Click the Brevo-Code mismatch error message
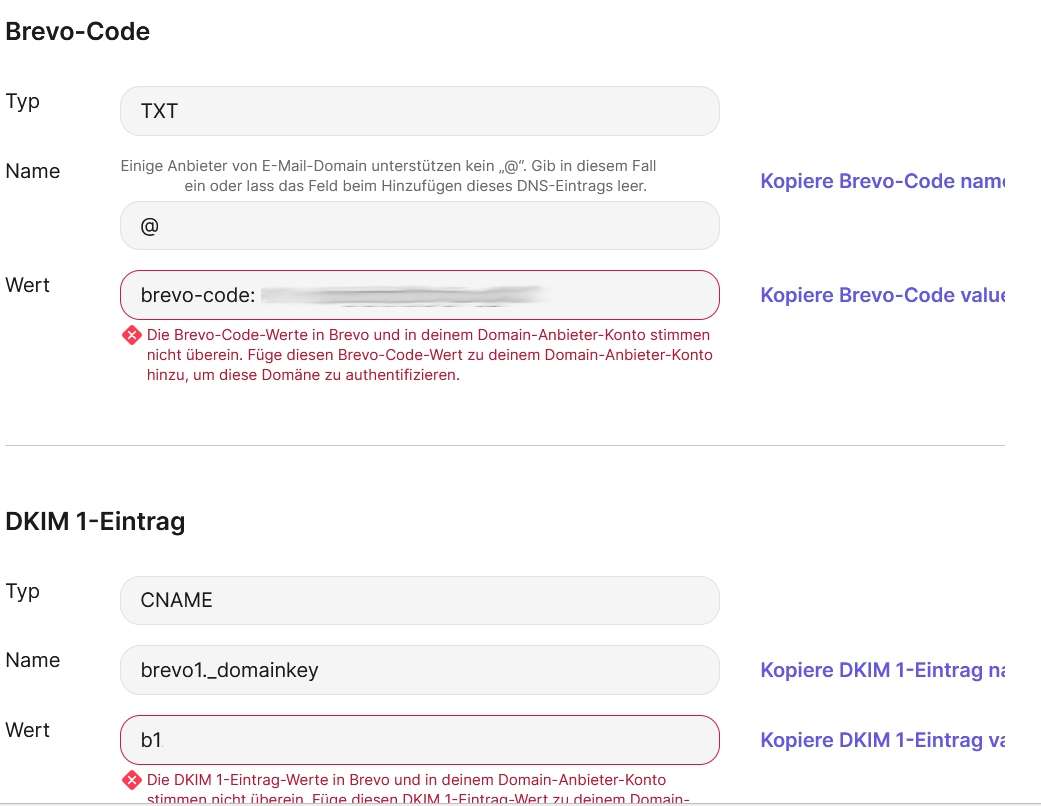The width and height of the screenshot is (1041, 806). (430, 355)
